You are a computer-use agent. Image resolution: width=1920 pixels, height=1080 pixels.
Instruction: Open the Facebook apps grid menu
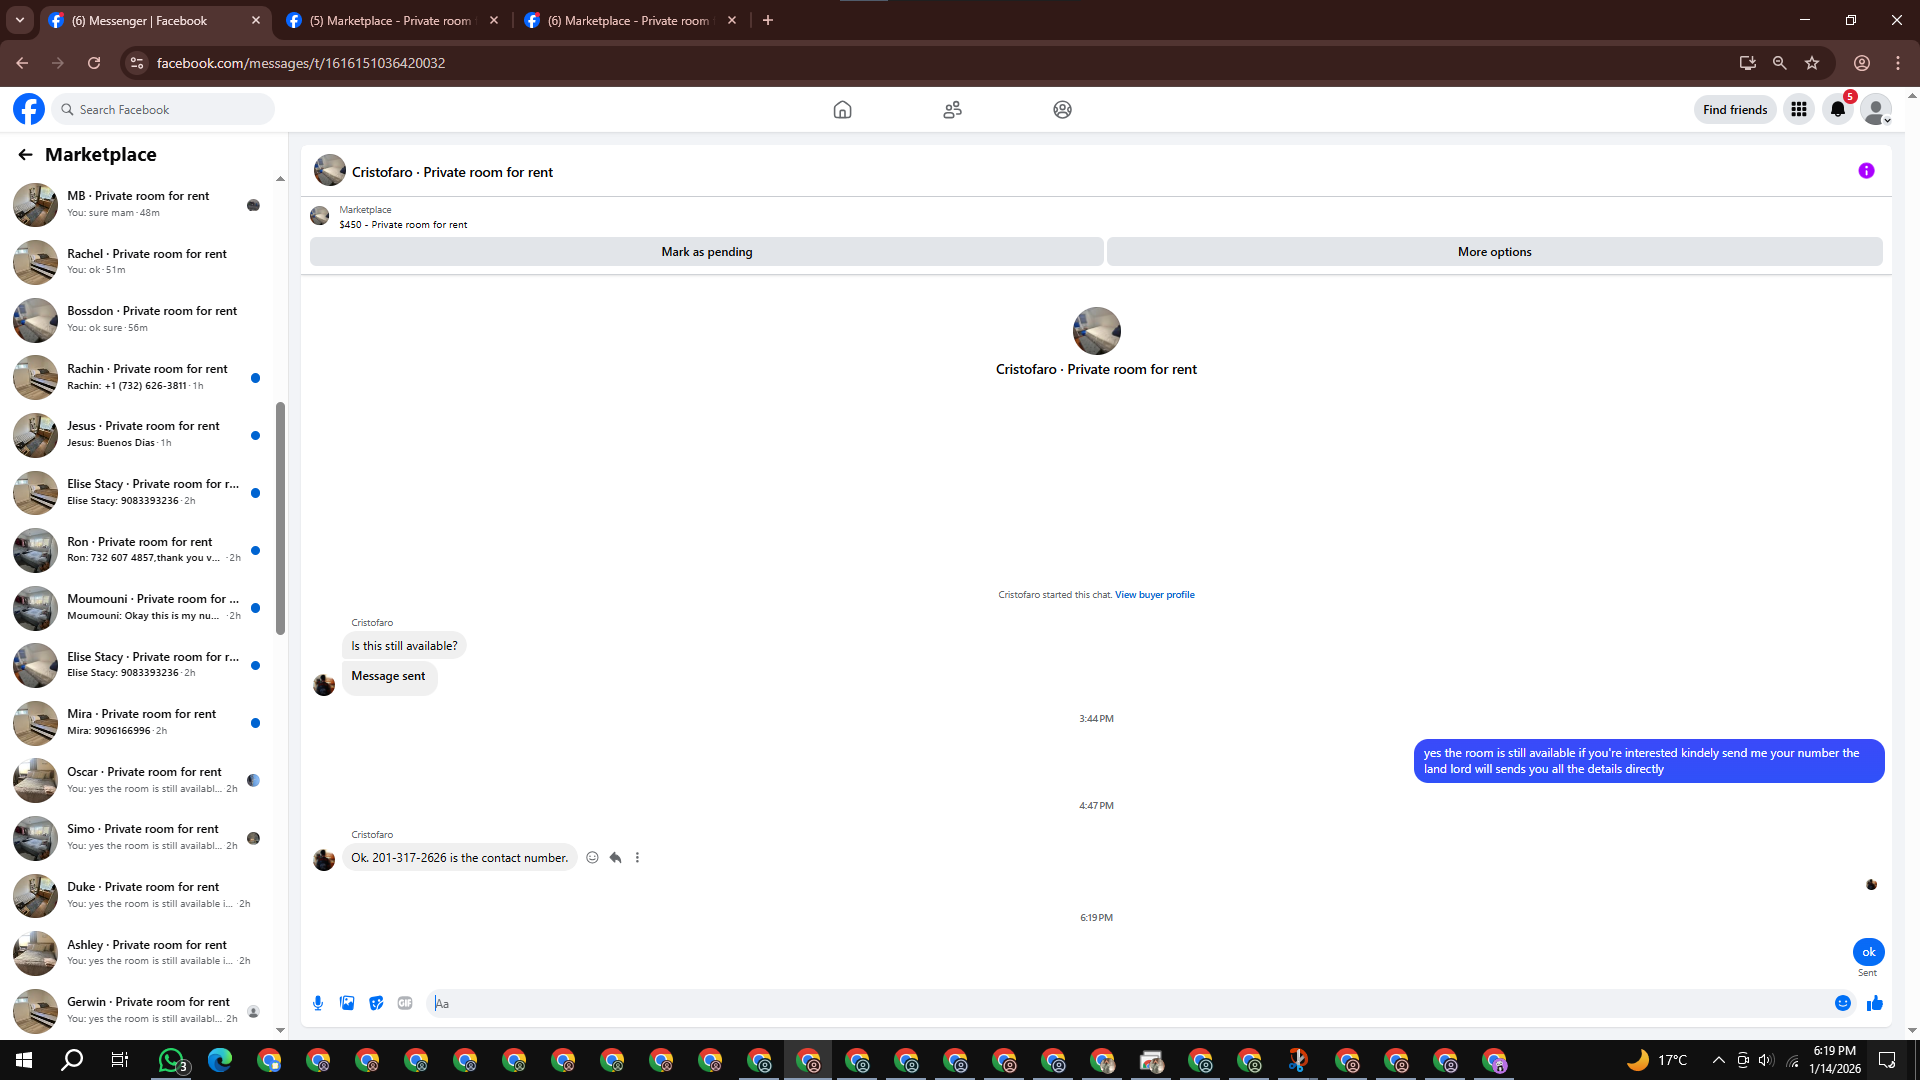pos(1798,109)
